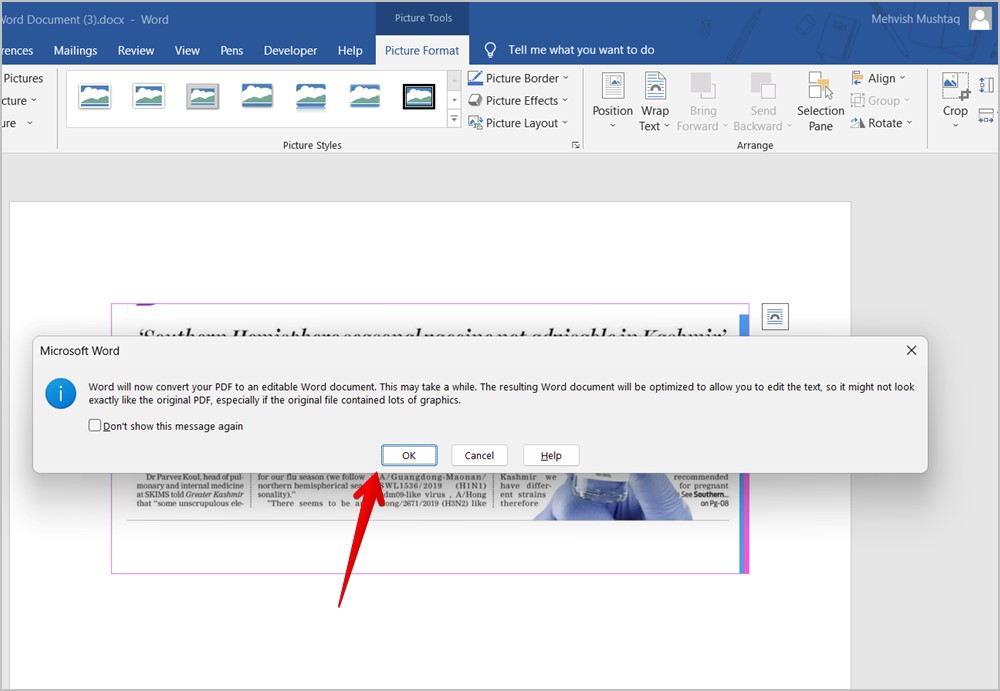The height and width of the screenshot is (691, 1000).
Task: Open the Help ribbon tab
Action: 350,50
